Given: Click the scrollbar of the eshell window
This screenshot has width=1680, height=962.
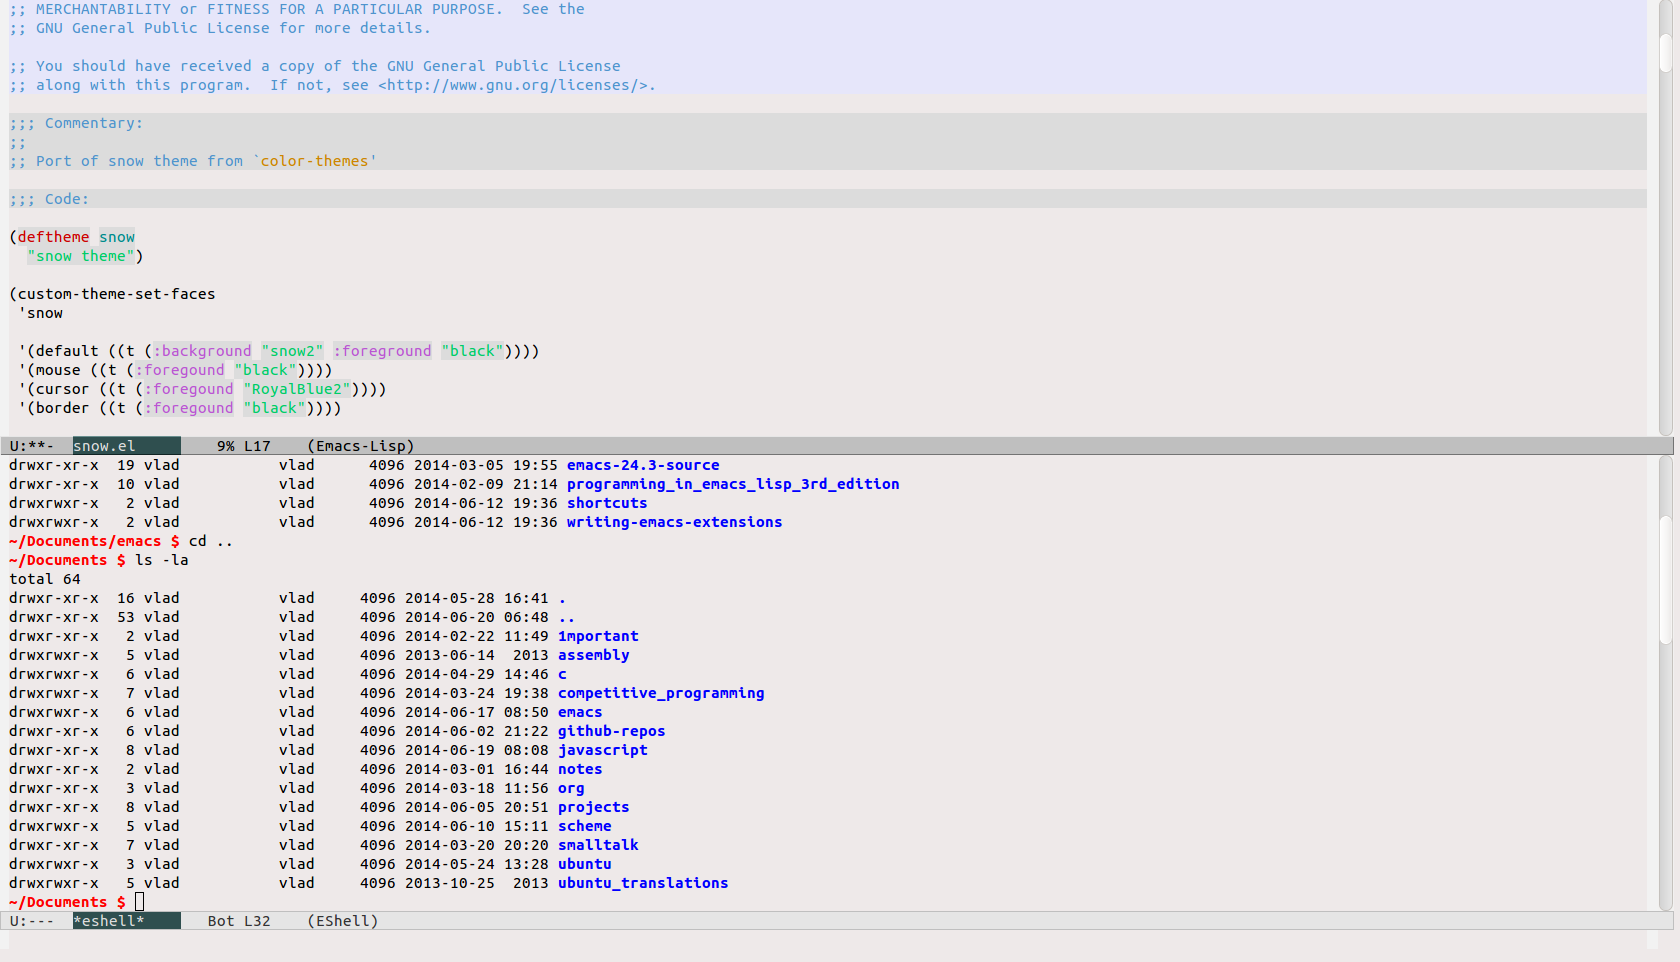Looking at the screenshot, I should 1666,683.
